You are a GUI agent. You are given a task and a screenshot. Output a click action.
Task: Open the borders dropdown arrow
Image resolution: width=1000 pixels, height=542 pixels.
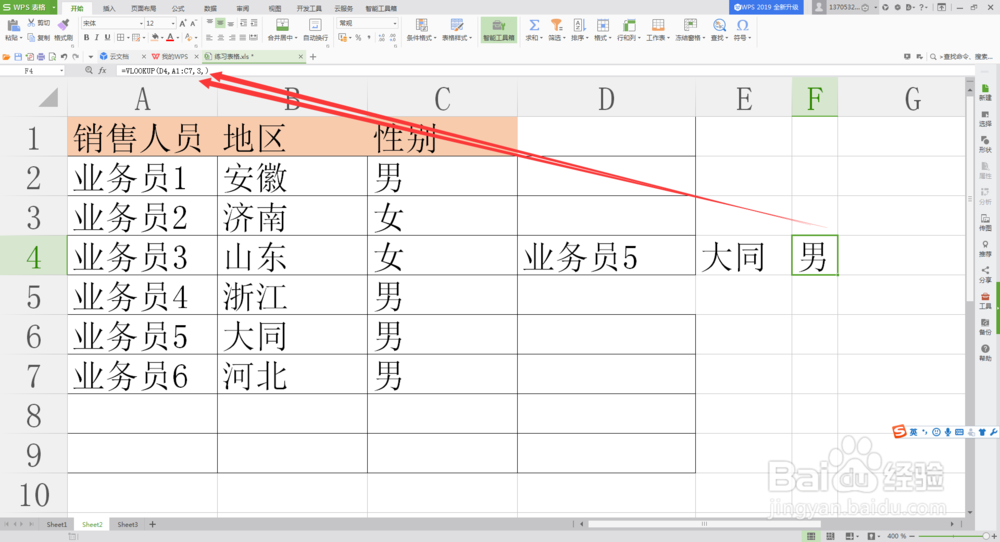(128, 38)
